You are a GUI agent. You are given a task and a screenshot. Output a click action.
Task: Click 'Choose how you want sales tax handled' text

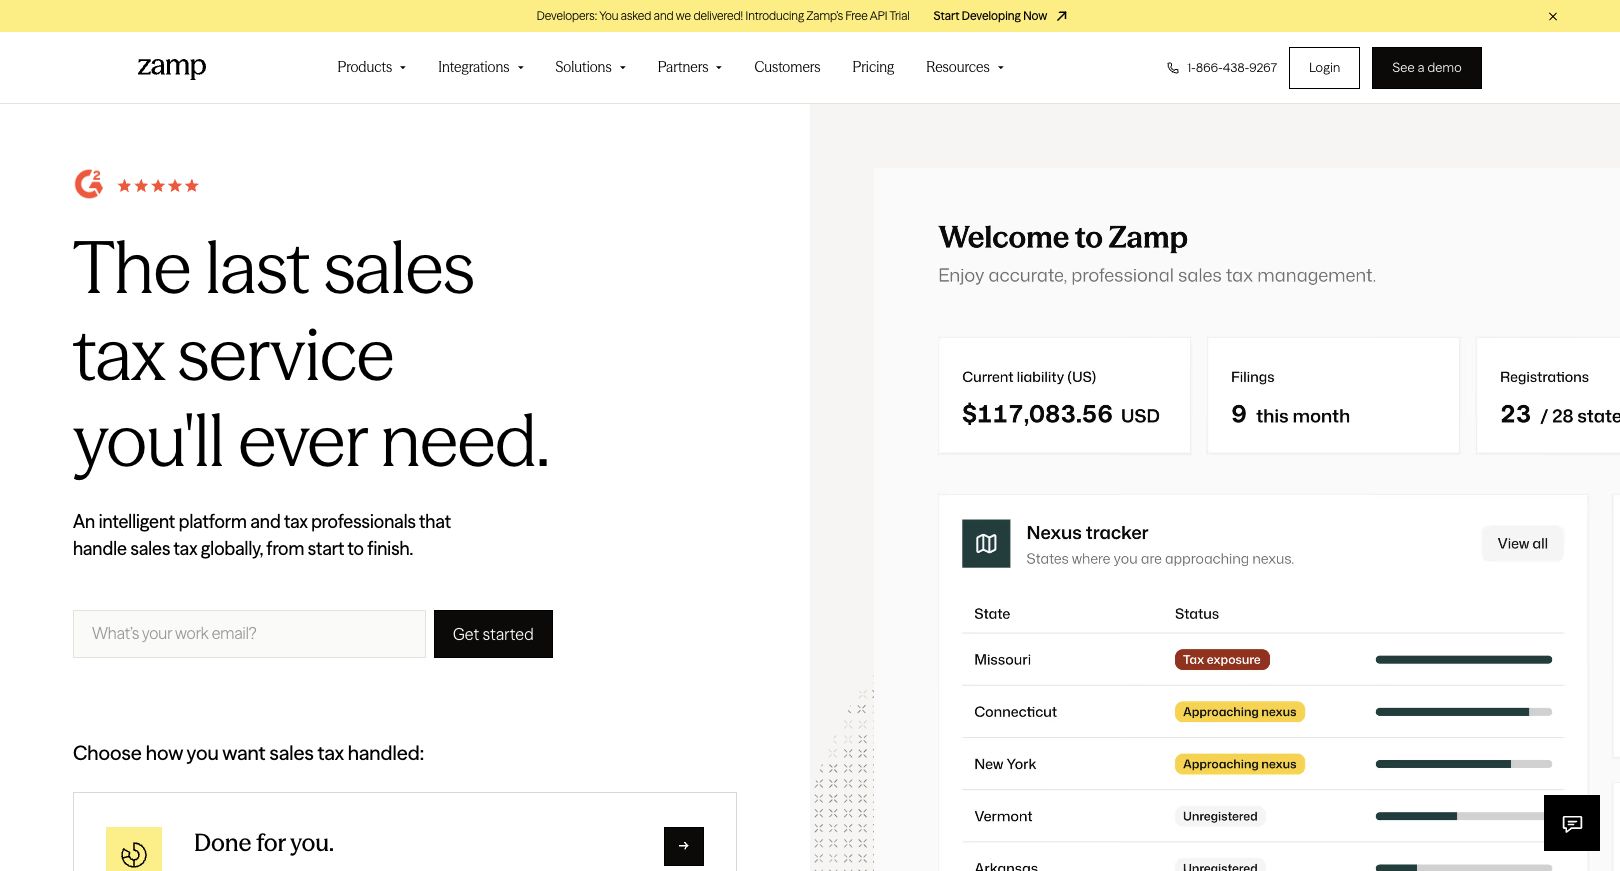pyautogui.click(x=248, y=753)
